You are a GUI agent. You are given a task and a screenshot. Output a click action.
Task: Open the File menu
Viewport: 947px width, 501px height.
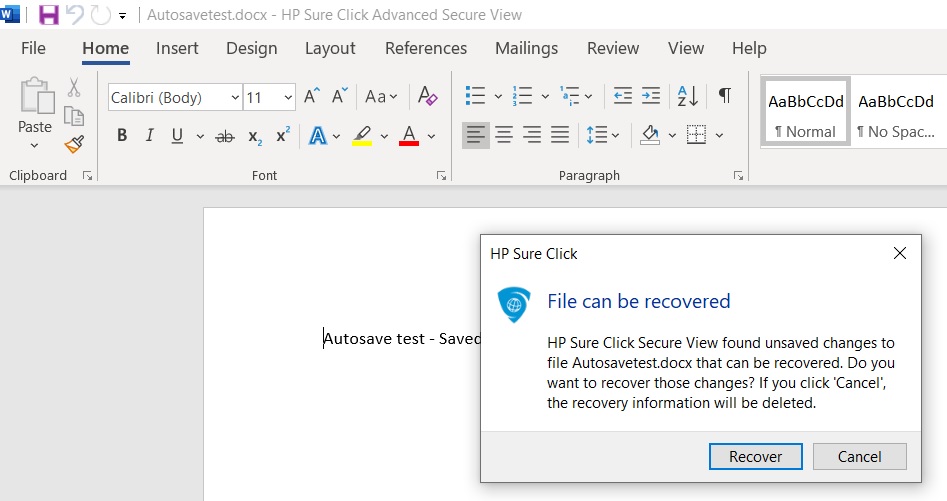(x=33, y=48)
